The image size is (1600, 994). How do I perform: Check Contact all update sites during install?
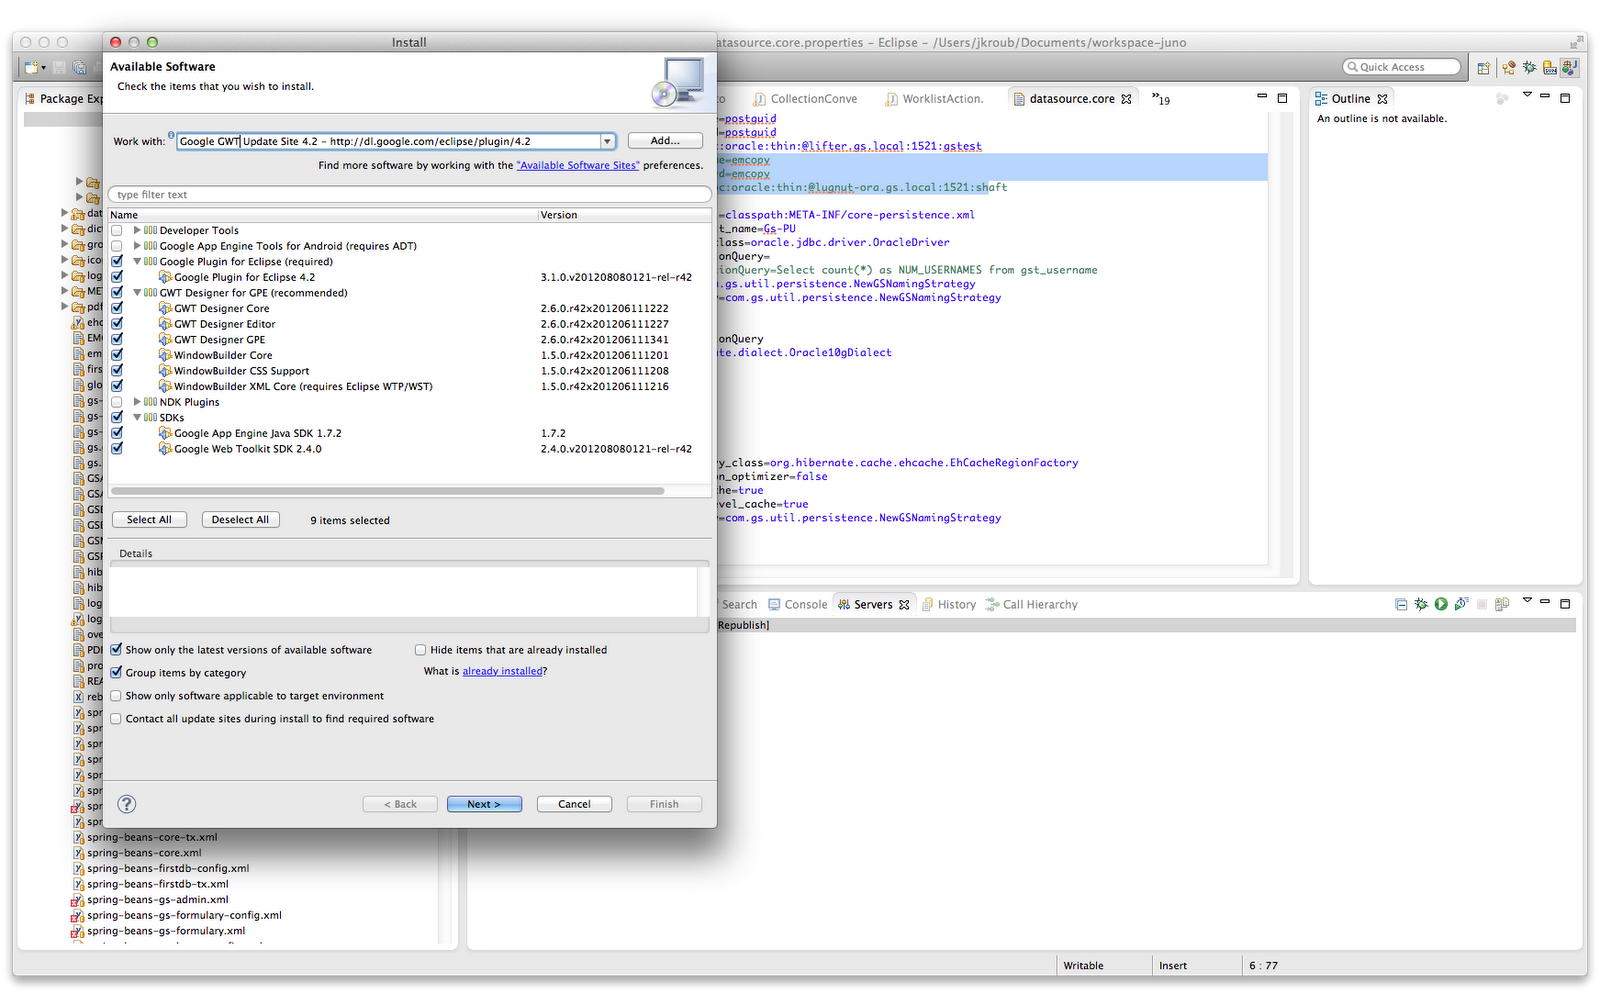(x=116, y=718)
